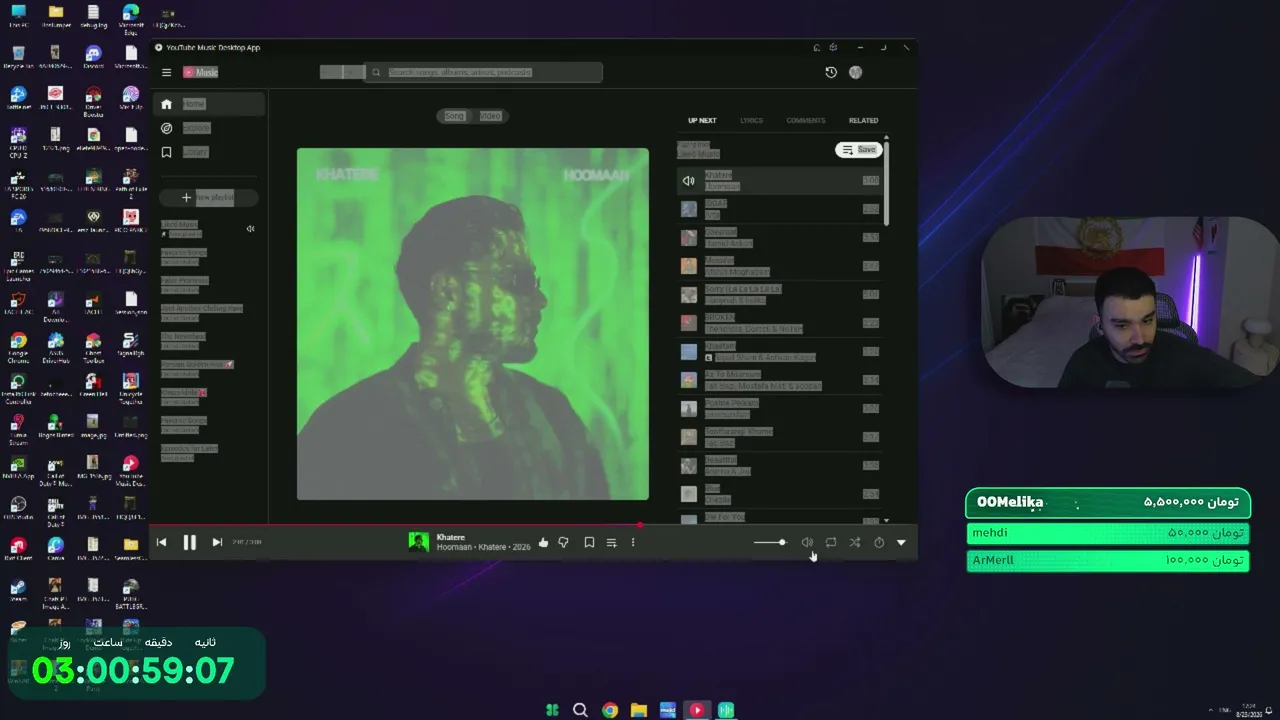Play the queue song "Sorry (La La La La La)"
This screenshot has width=1280, height=720.
coord(780,295)
